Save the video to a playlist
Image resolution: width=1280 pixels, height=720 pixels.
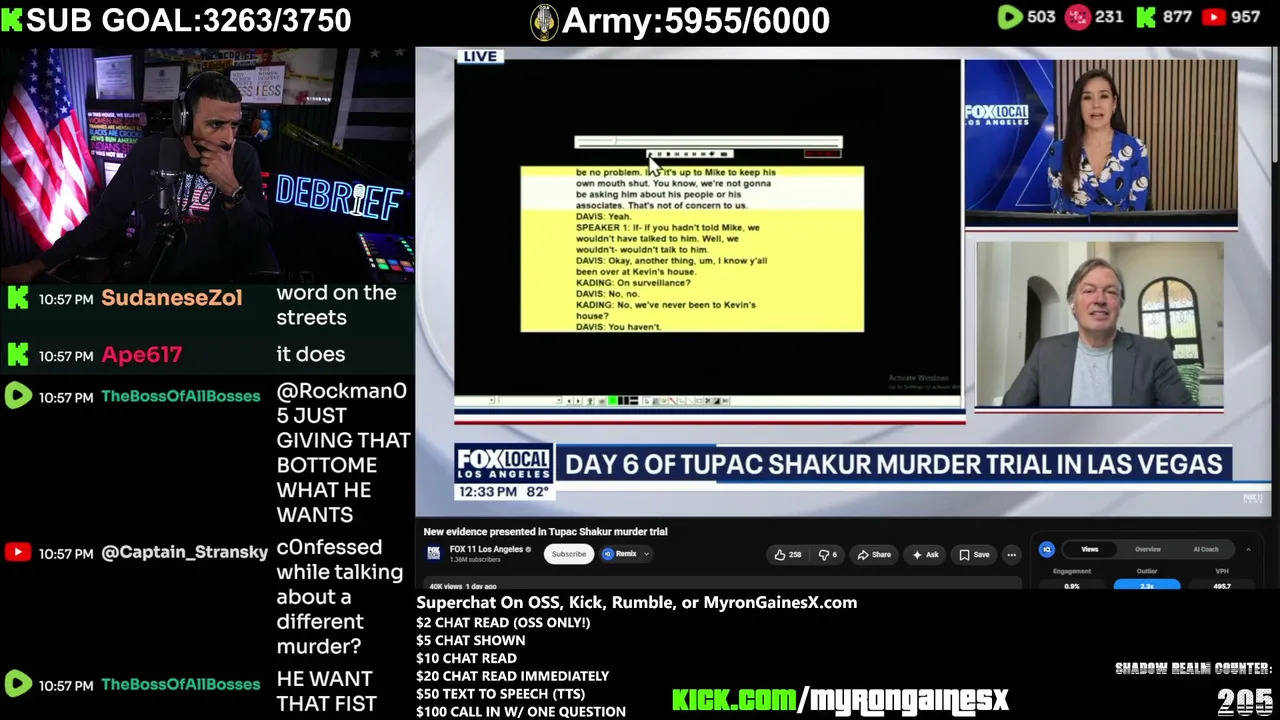[x=974, y=554]
